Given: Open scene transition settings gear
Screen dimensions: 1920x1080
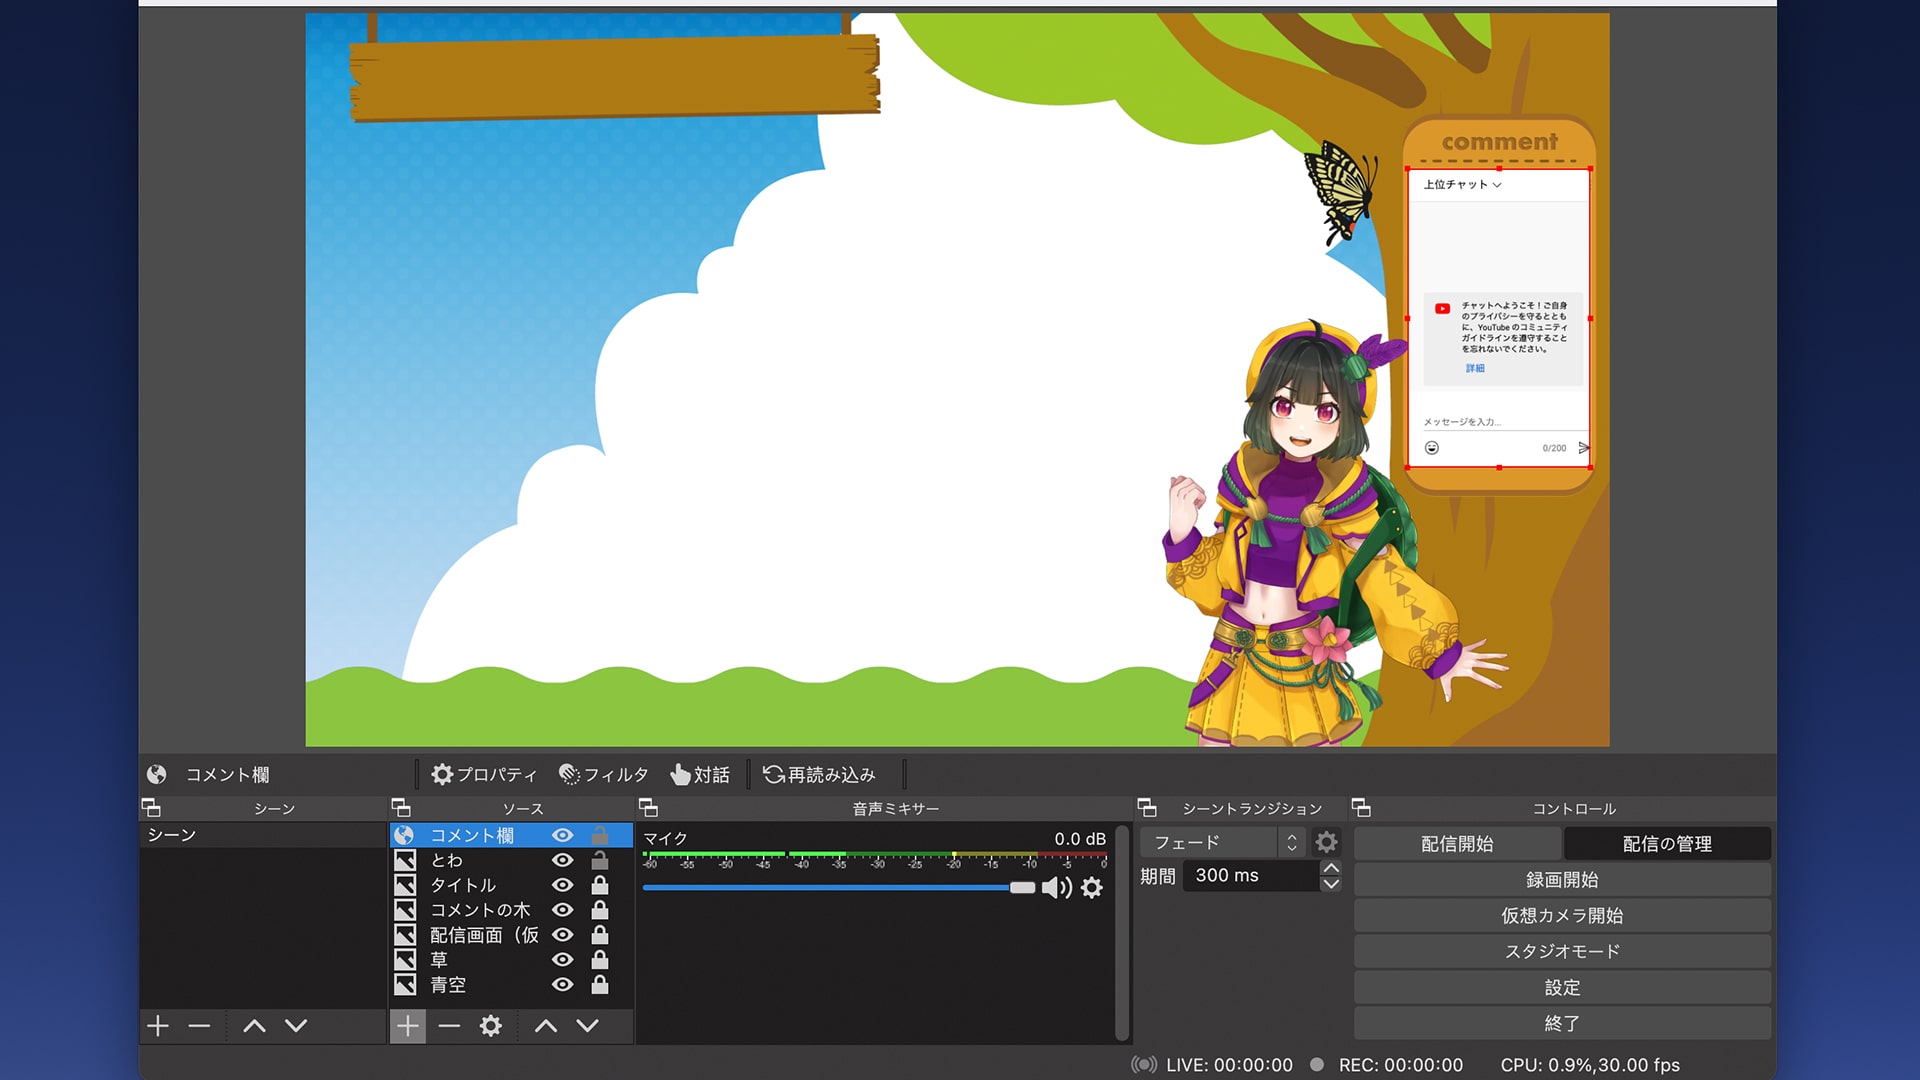Looking at the screenshot, I should click(1326, 842).
